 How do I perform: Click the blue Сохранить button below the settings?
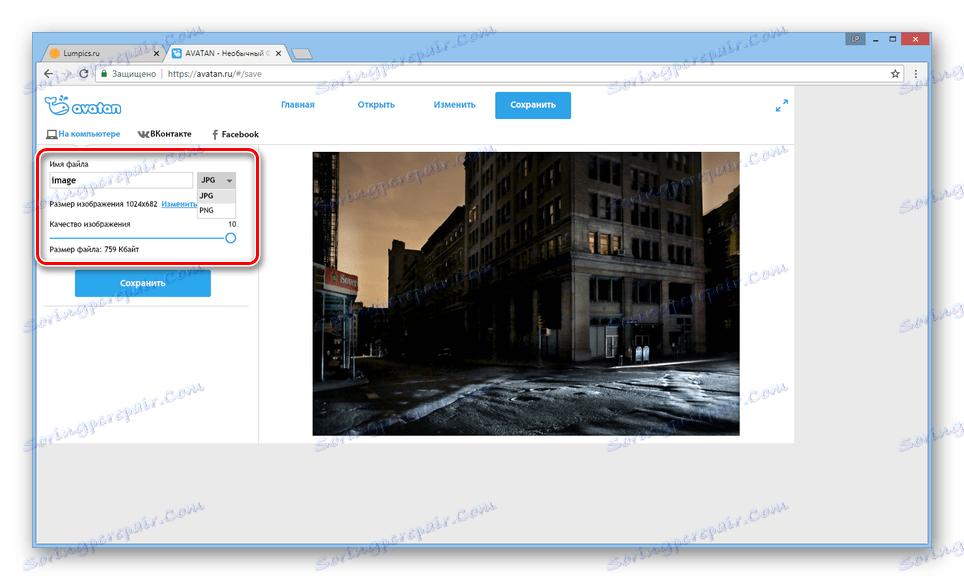[x=143, y=284]
